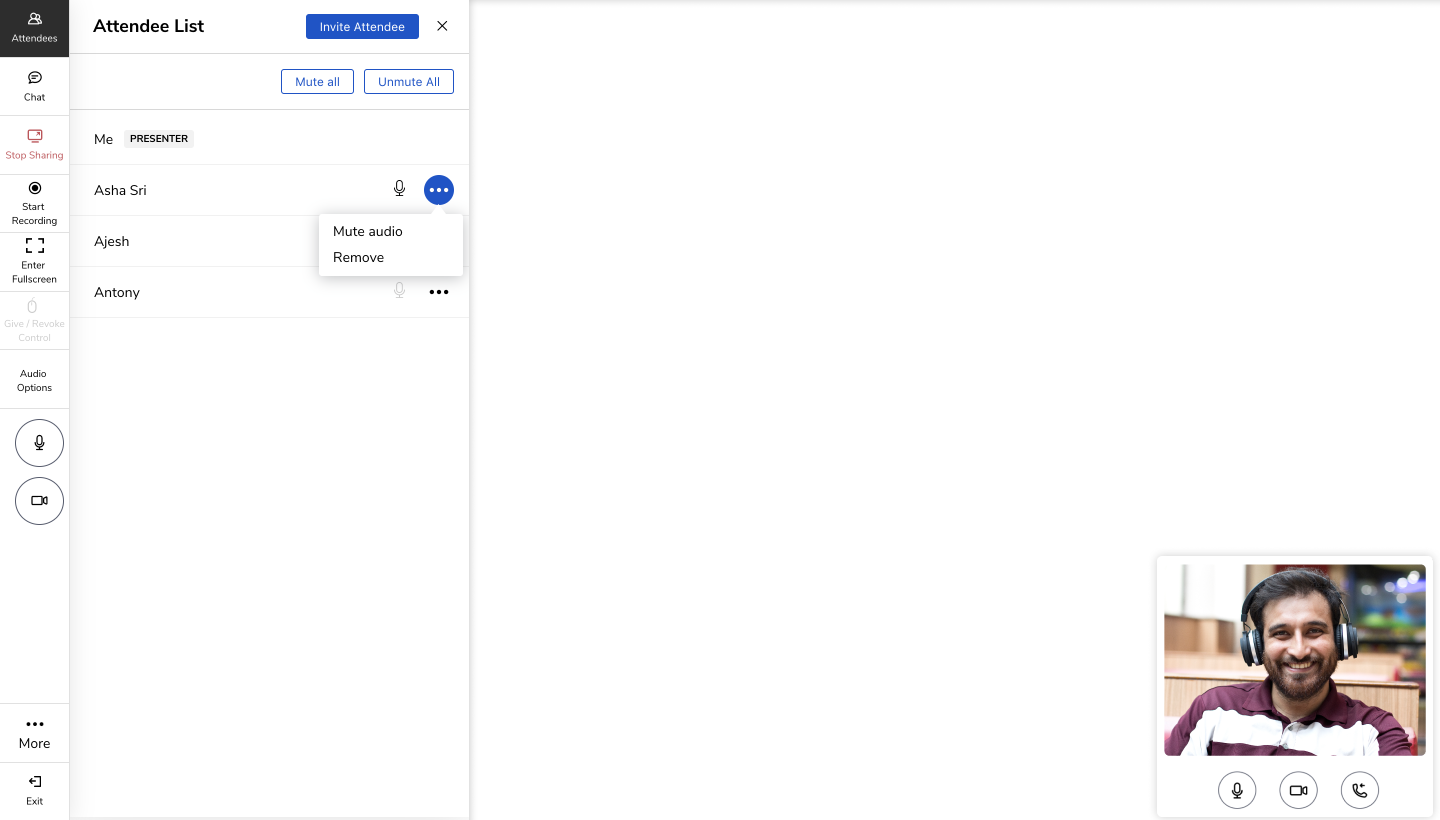This screenshot has width=1440, height=820.
Task: Exit the meeting
Action: 34,790
